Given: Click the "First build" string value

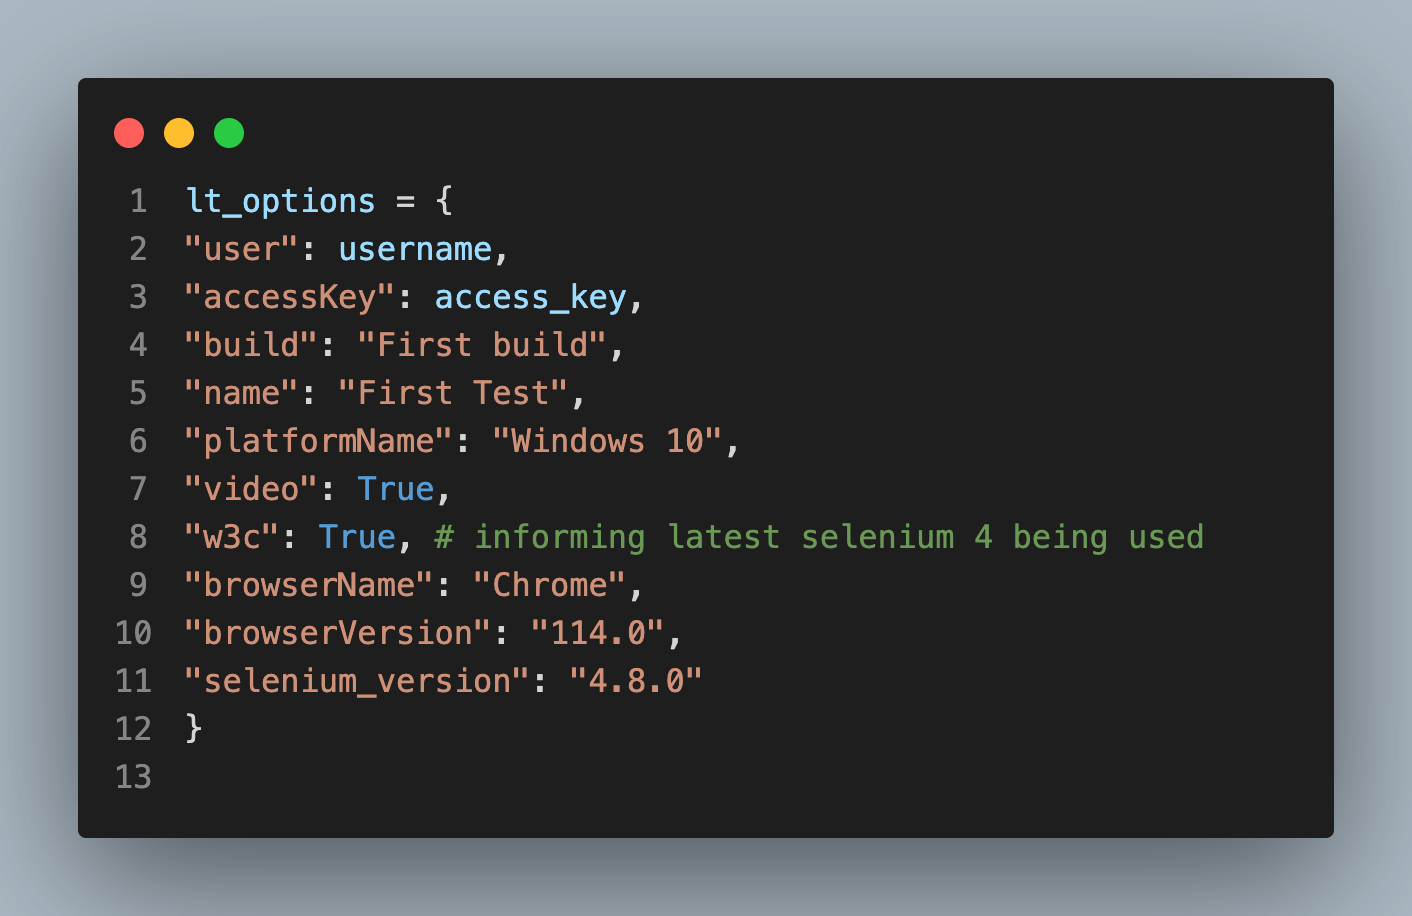Looking at the screenshot, I should [481, 345].
